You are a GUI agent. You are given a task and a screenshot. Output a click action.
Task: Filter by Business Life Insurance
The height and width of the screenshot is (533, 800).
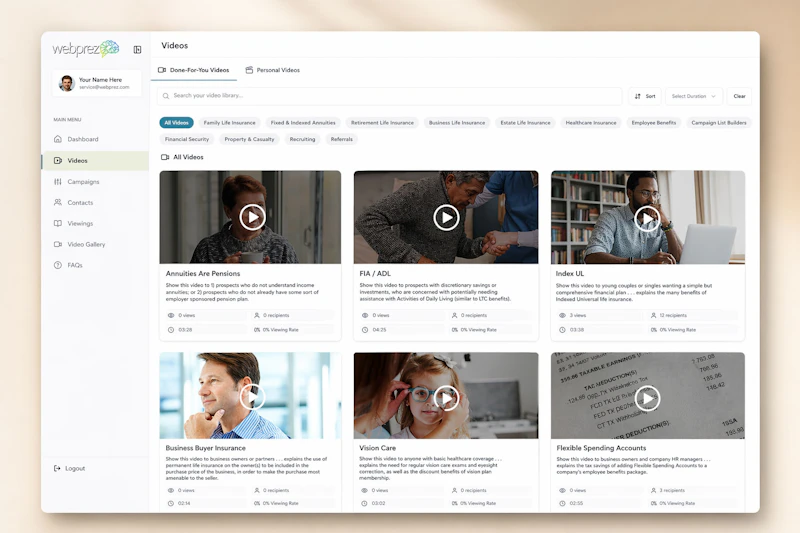(x=457, y=123)
